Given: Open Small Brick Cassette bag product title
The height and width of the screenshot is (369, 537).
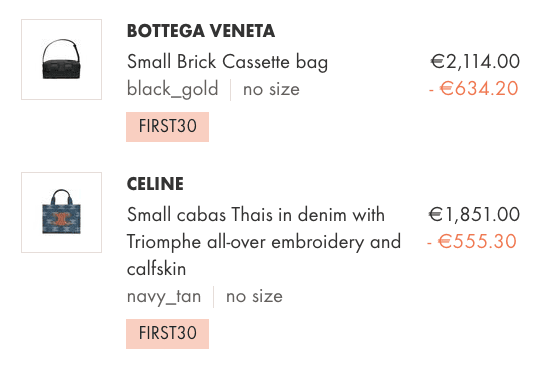Looking at the screenshot, I should pyautogui.click(x=227, y=62).
